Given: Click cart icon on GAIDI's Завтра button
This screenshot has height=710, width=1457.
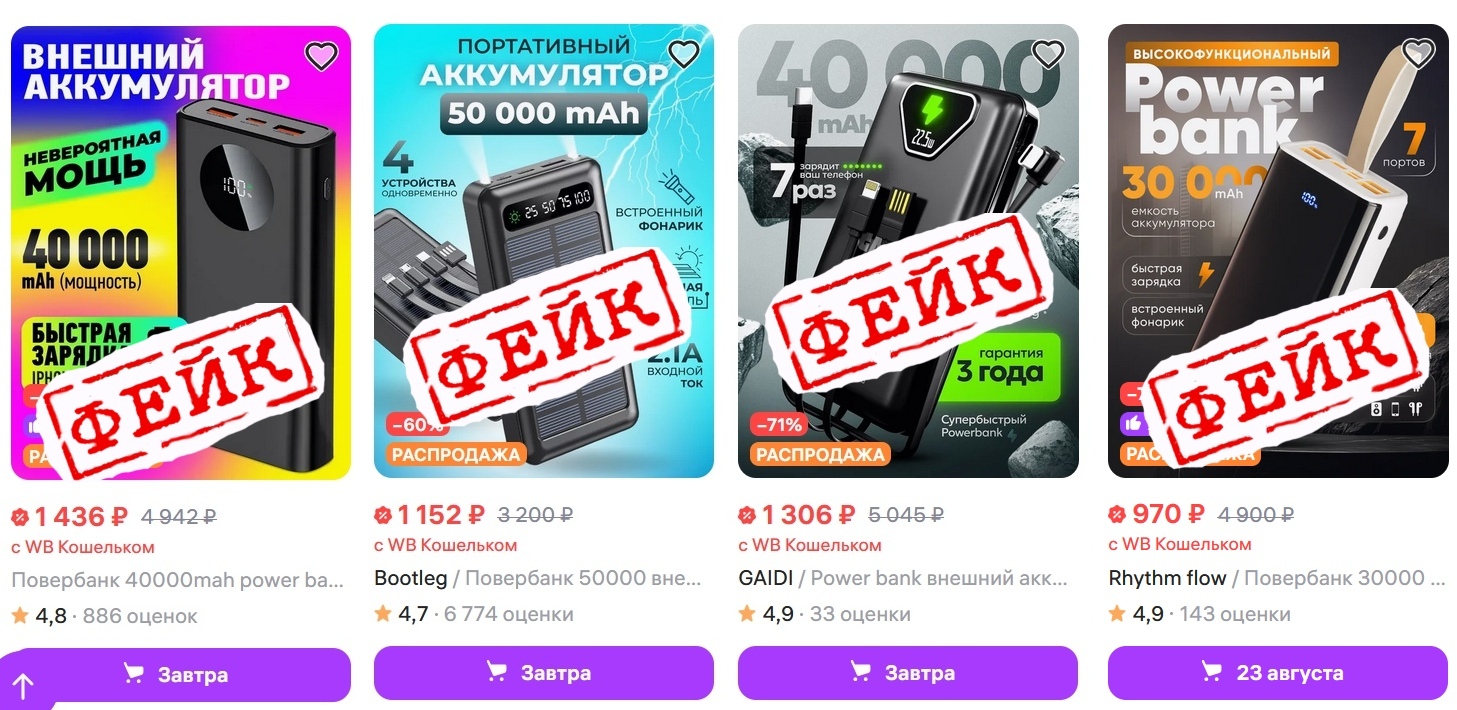Looking at the screenshot, I should point(861,672).
